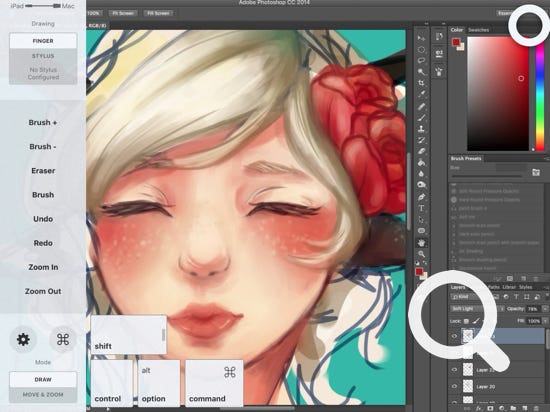Choose FINGER drawing input
The height and width of the screenshot is (412, 550).
[x=43, y=41]
